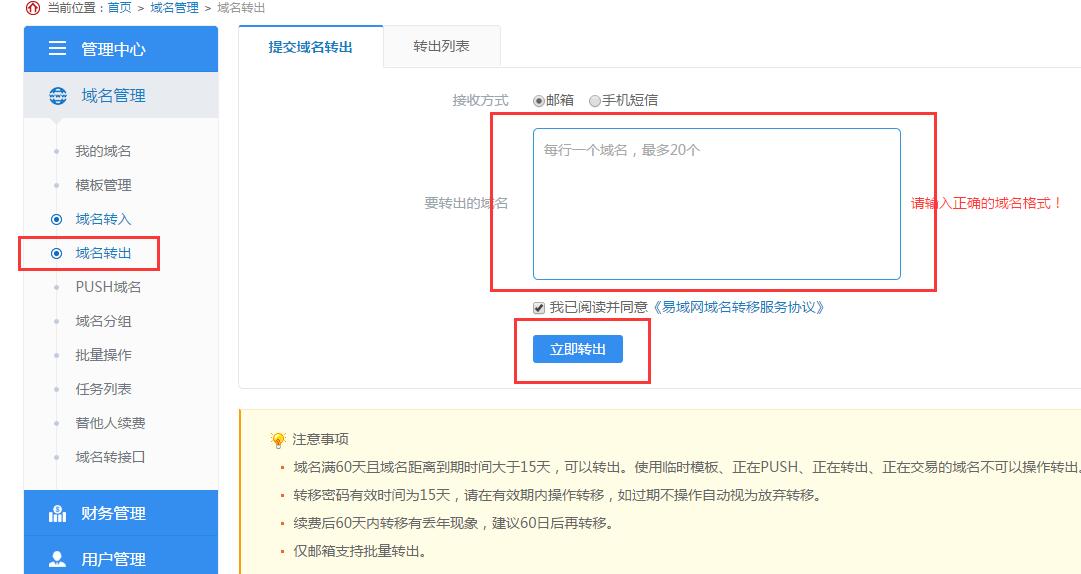Open the 易域网域名转移服务协议 link
Image resolution: width=1081 pixels, height=574 pixels.
739,308
